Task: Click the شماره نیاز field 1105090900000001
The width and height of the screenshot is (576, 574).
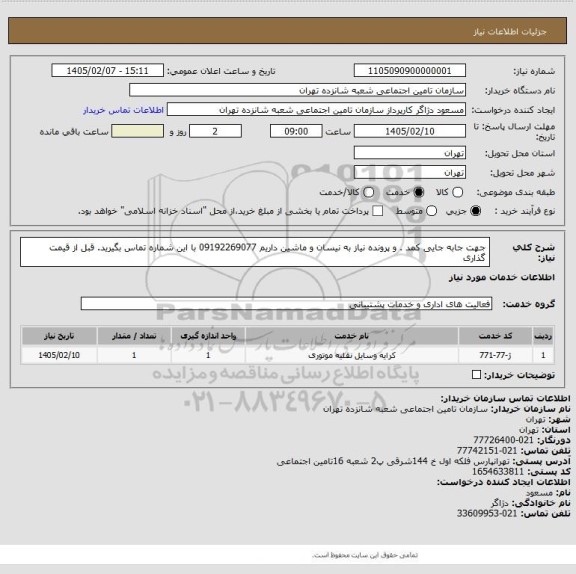Action: [410, 71]
